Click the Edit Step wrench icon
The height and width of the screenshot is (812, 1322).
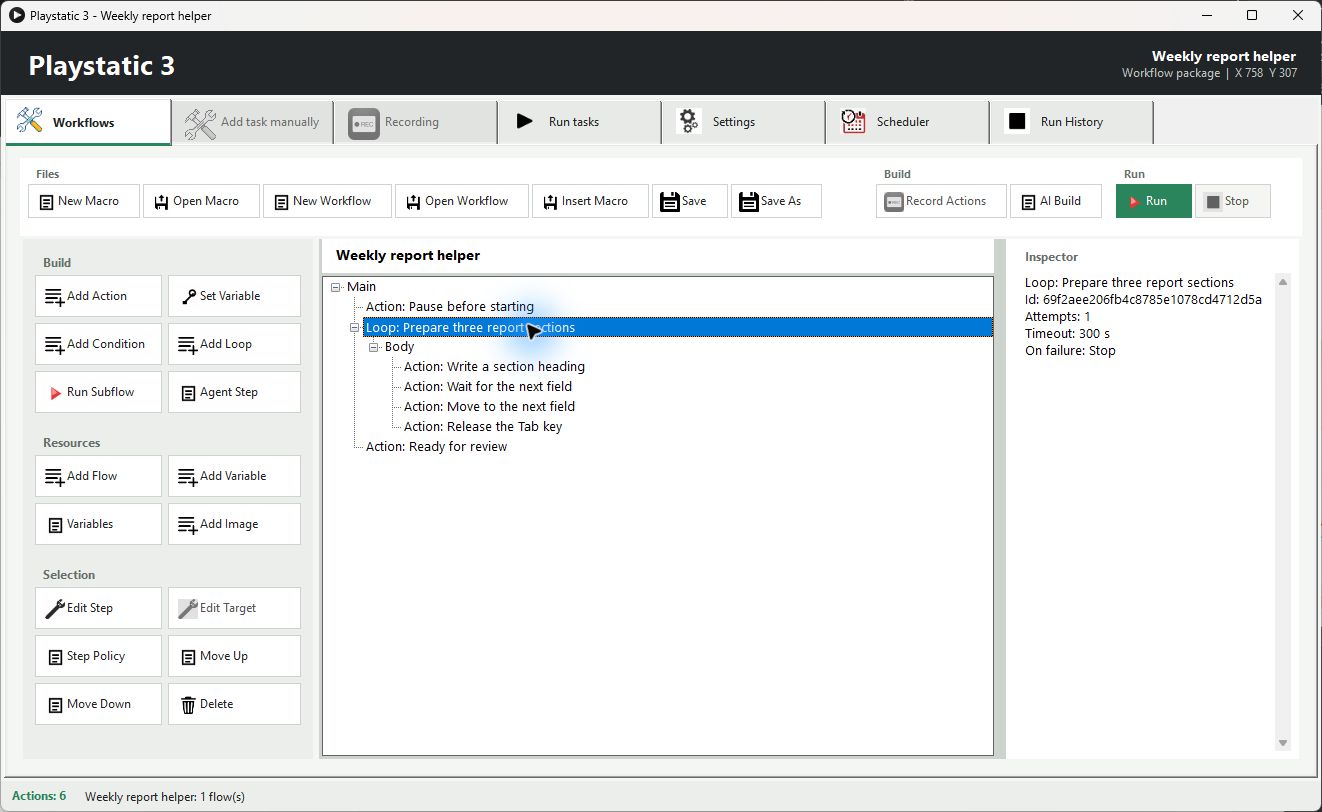(x=55, y=608)
